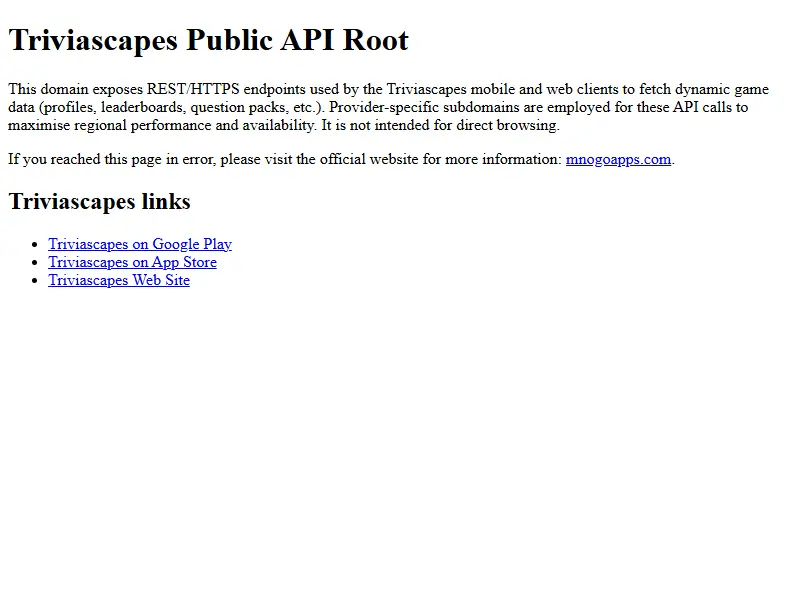Open the mnogoapps.com link
This screenshot has height=600, width=800.
click(x=618, y=160)
